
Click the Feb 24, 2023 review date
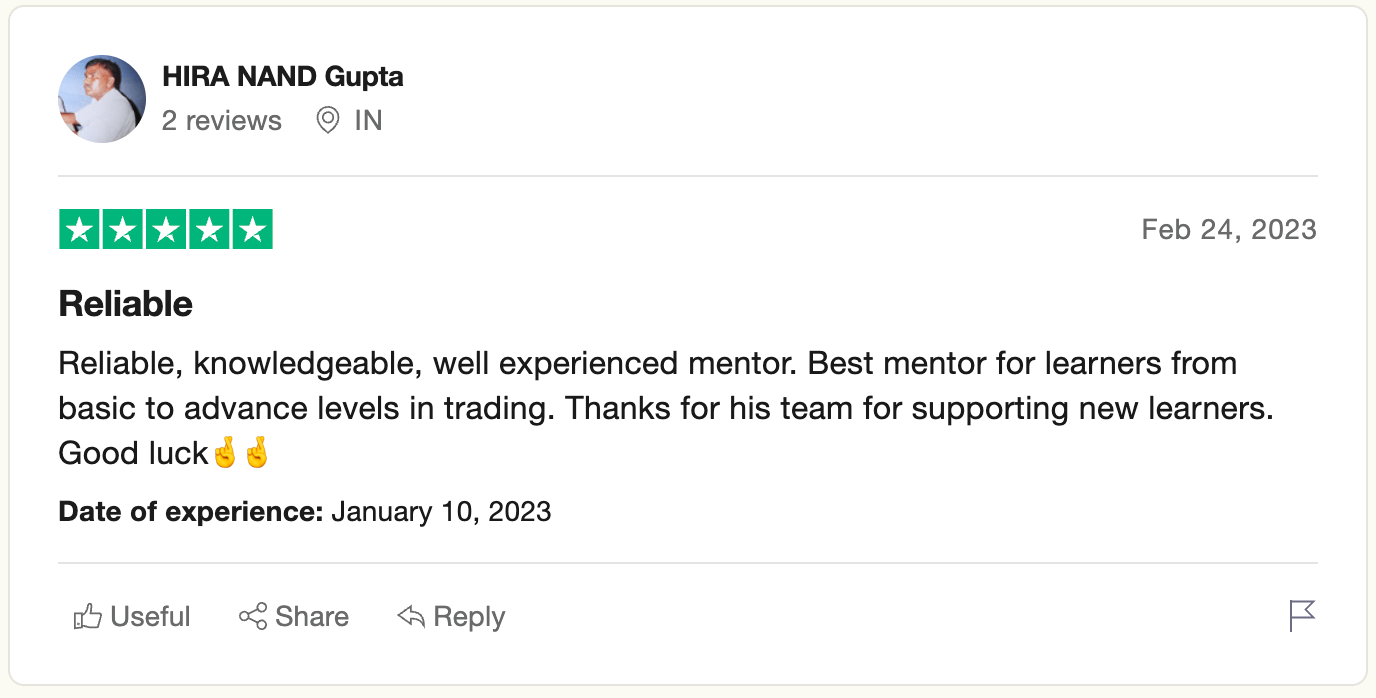click(x=1228, y=230)
